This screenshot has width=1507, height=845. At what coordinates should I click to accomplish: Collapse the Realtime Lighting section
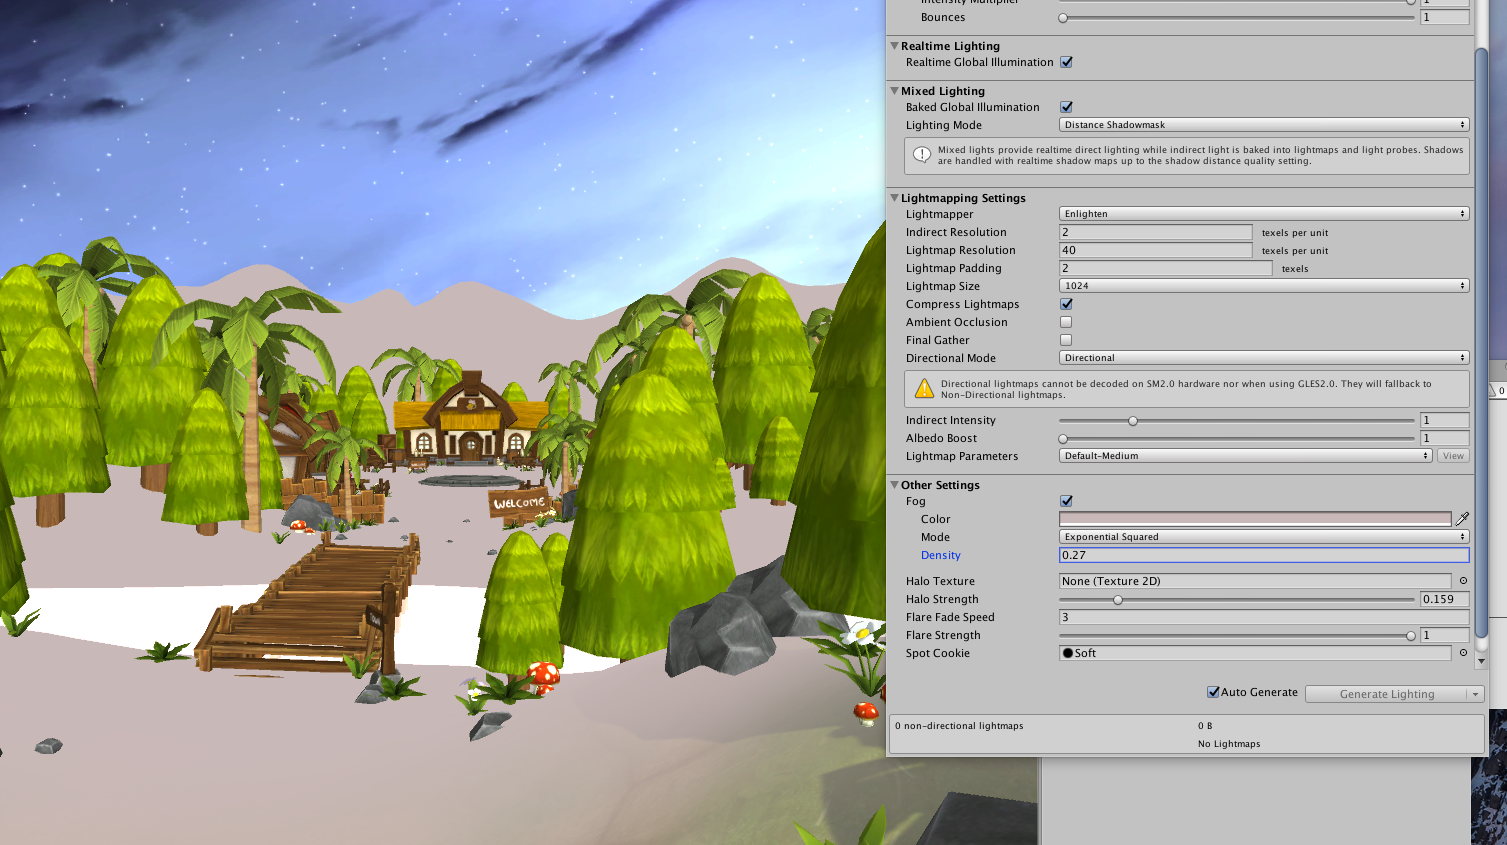coord(895,46)
